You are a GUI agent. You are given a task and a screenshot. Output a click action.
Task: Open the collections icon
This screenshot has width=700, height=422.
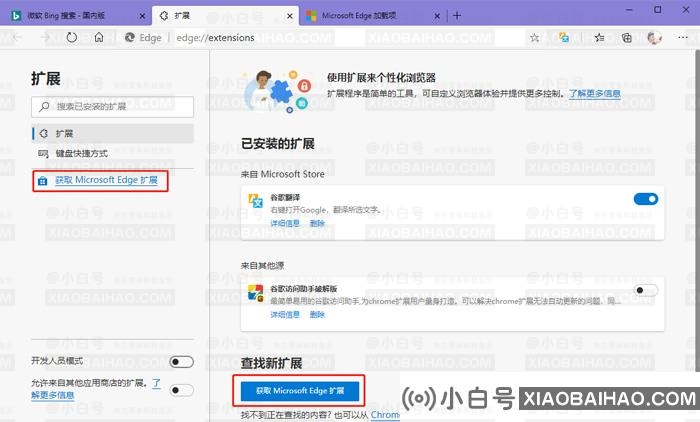click(627, 38)
